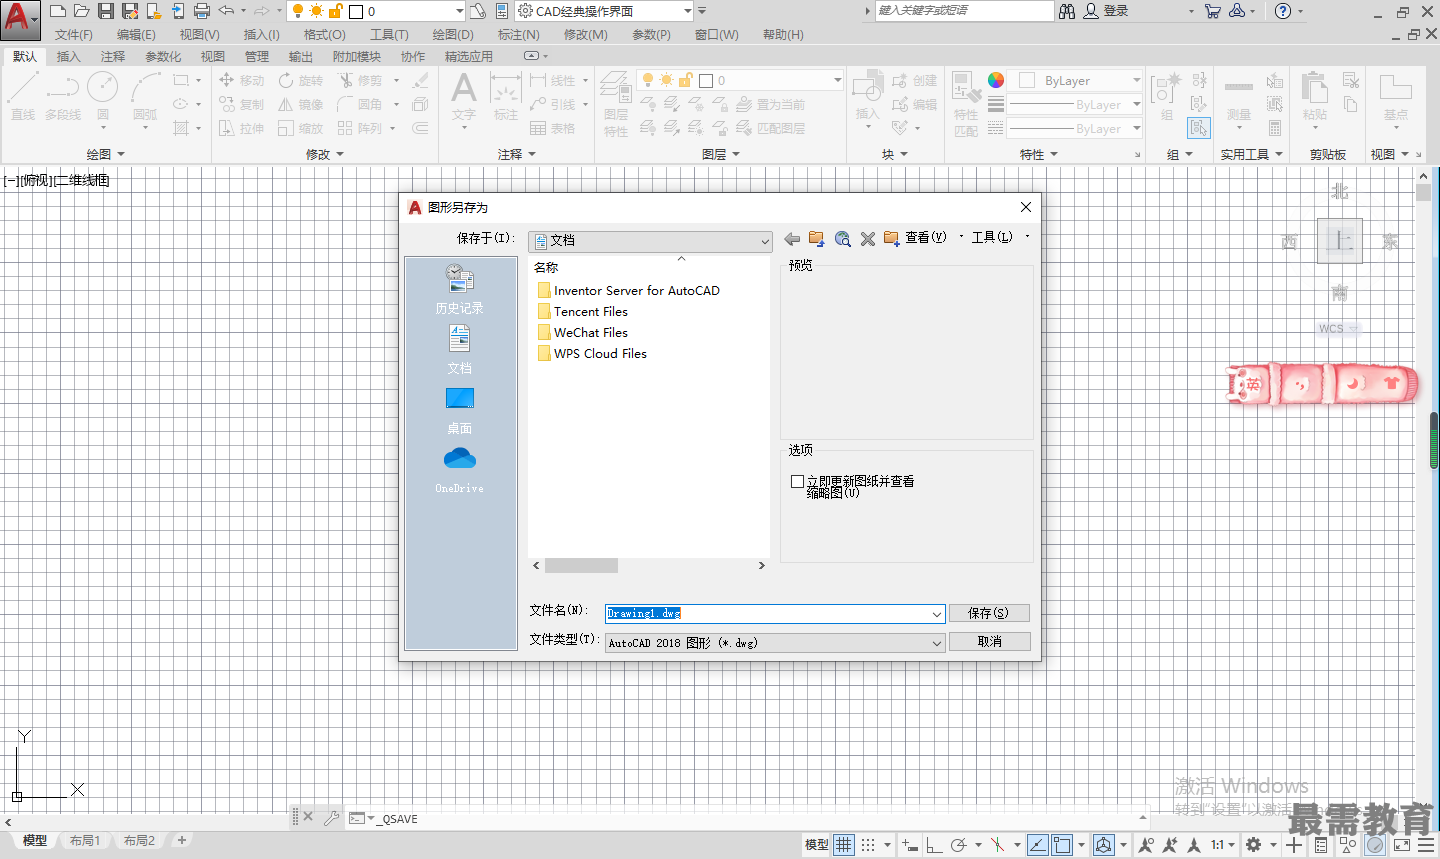Open the File (文件) menu
Viewport: 1440px width, 859px height.
pyautogui.click(x=74, y=35)
